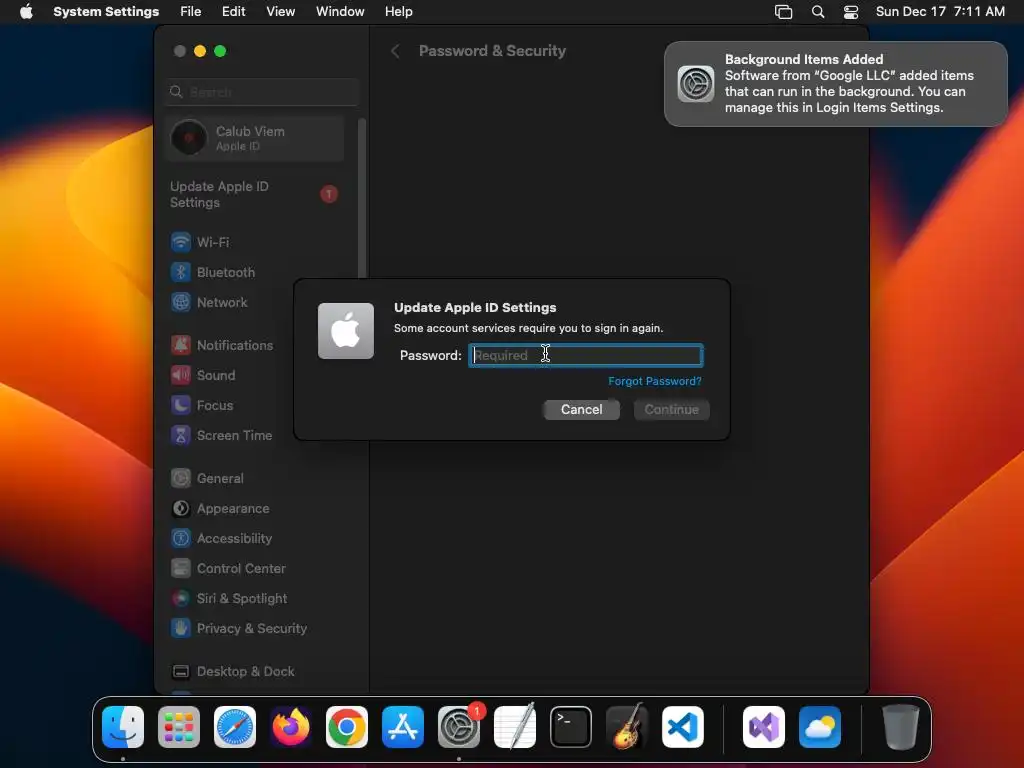Open TextEdit in the Dock
Viewport: 1024px width, 768px height.
[x=515, y=727]
